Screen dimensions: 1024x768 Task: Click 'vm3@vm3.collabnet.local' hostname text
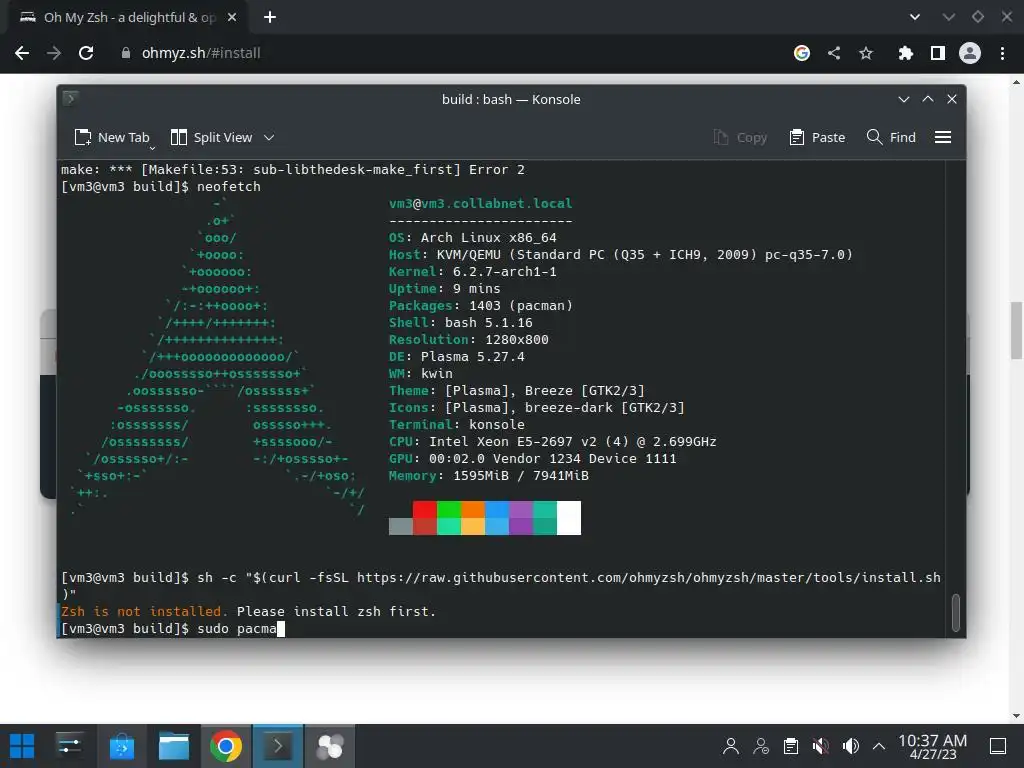[x=481, y=203]
